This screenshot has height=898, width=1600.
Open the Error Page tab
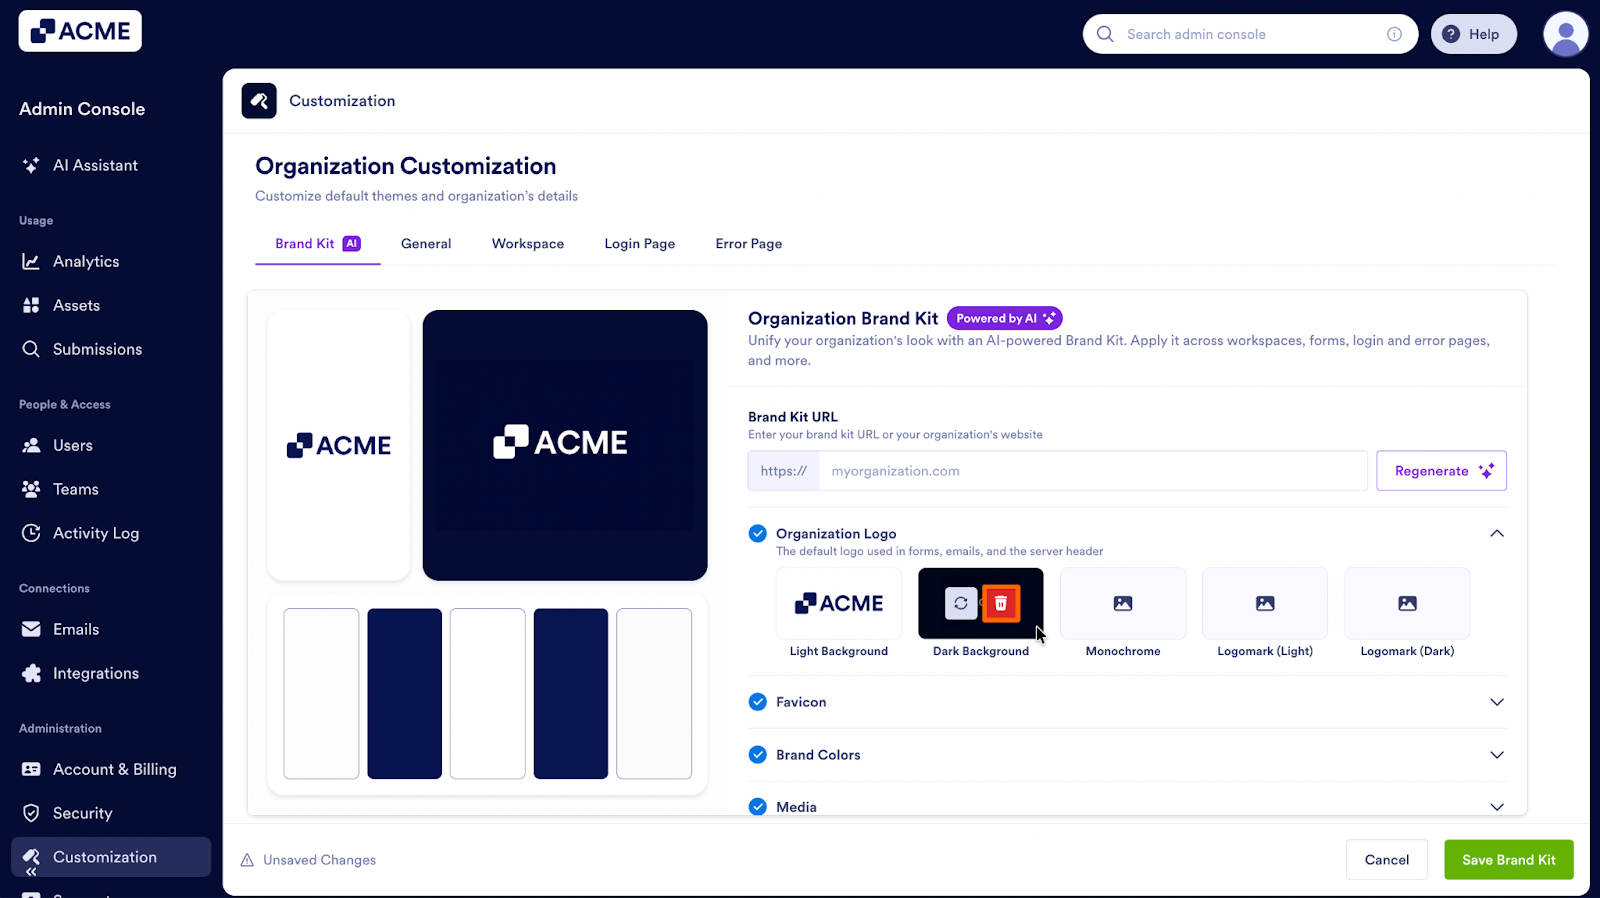pos(749,244)
